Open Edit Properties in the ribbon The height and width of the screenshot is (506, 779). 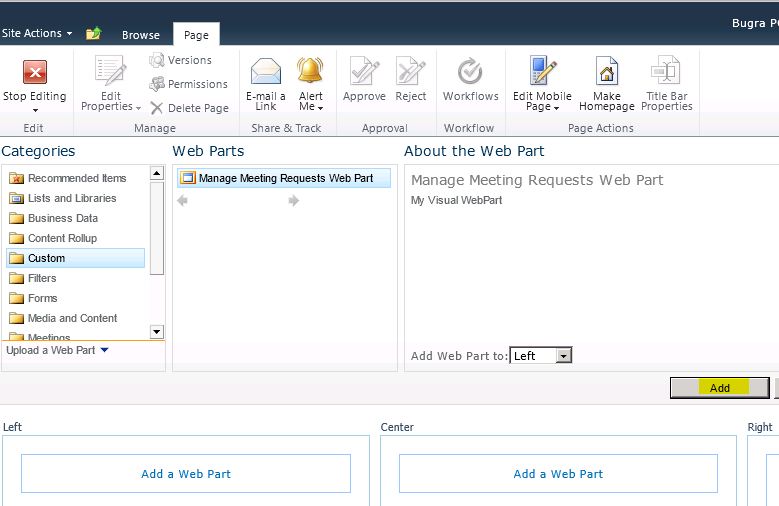pos(109,73)
